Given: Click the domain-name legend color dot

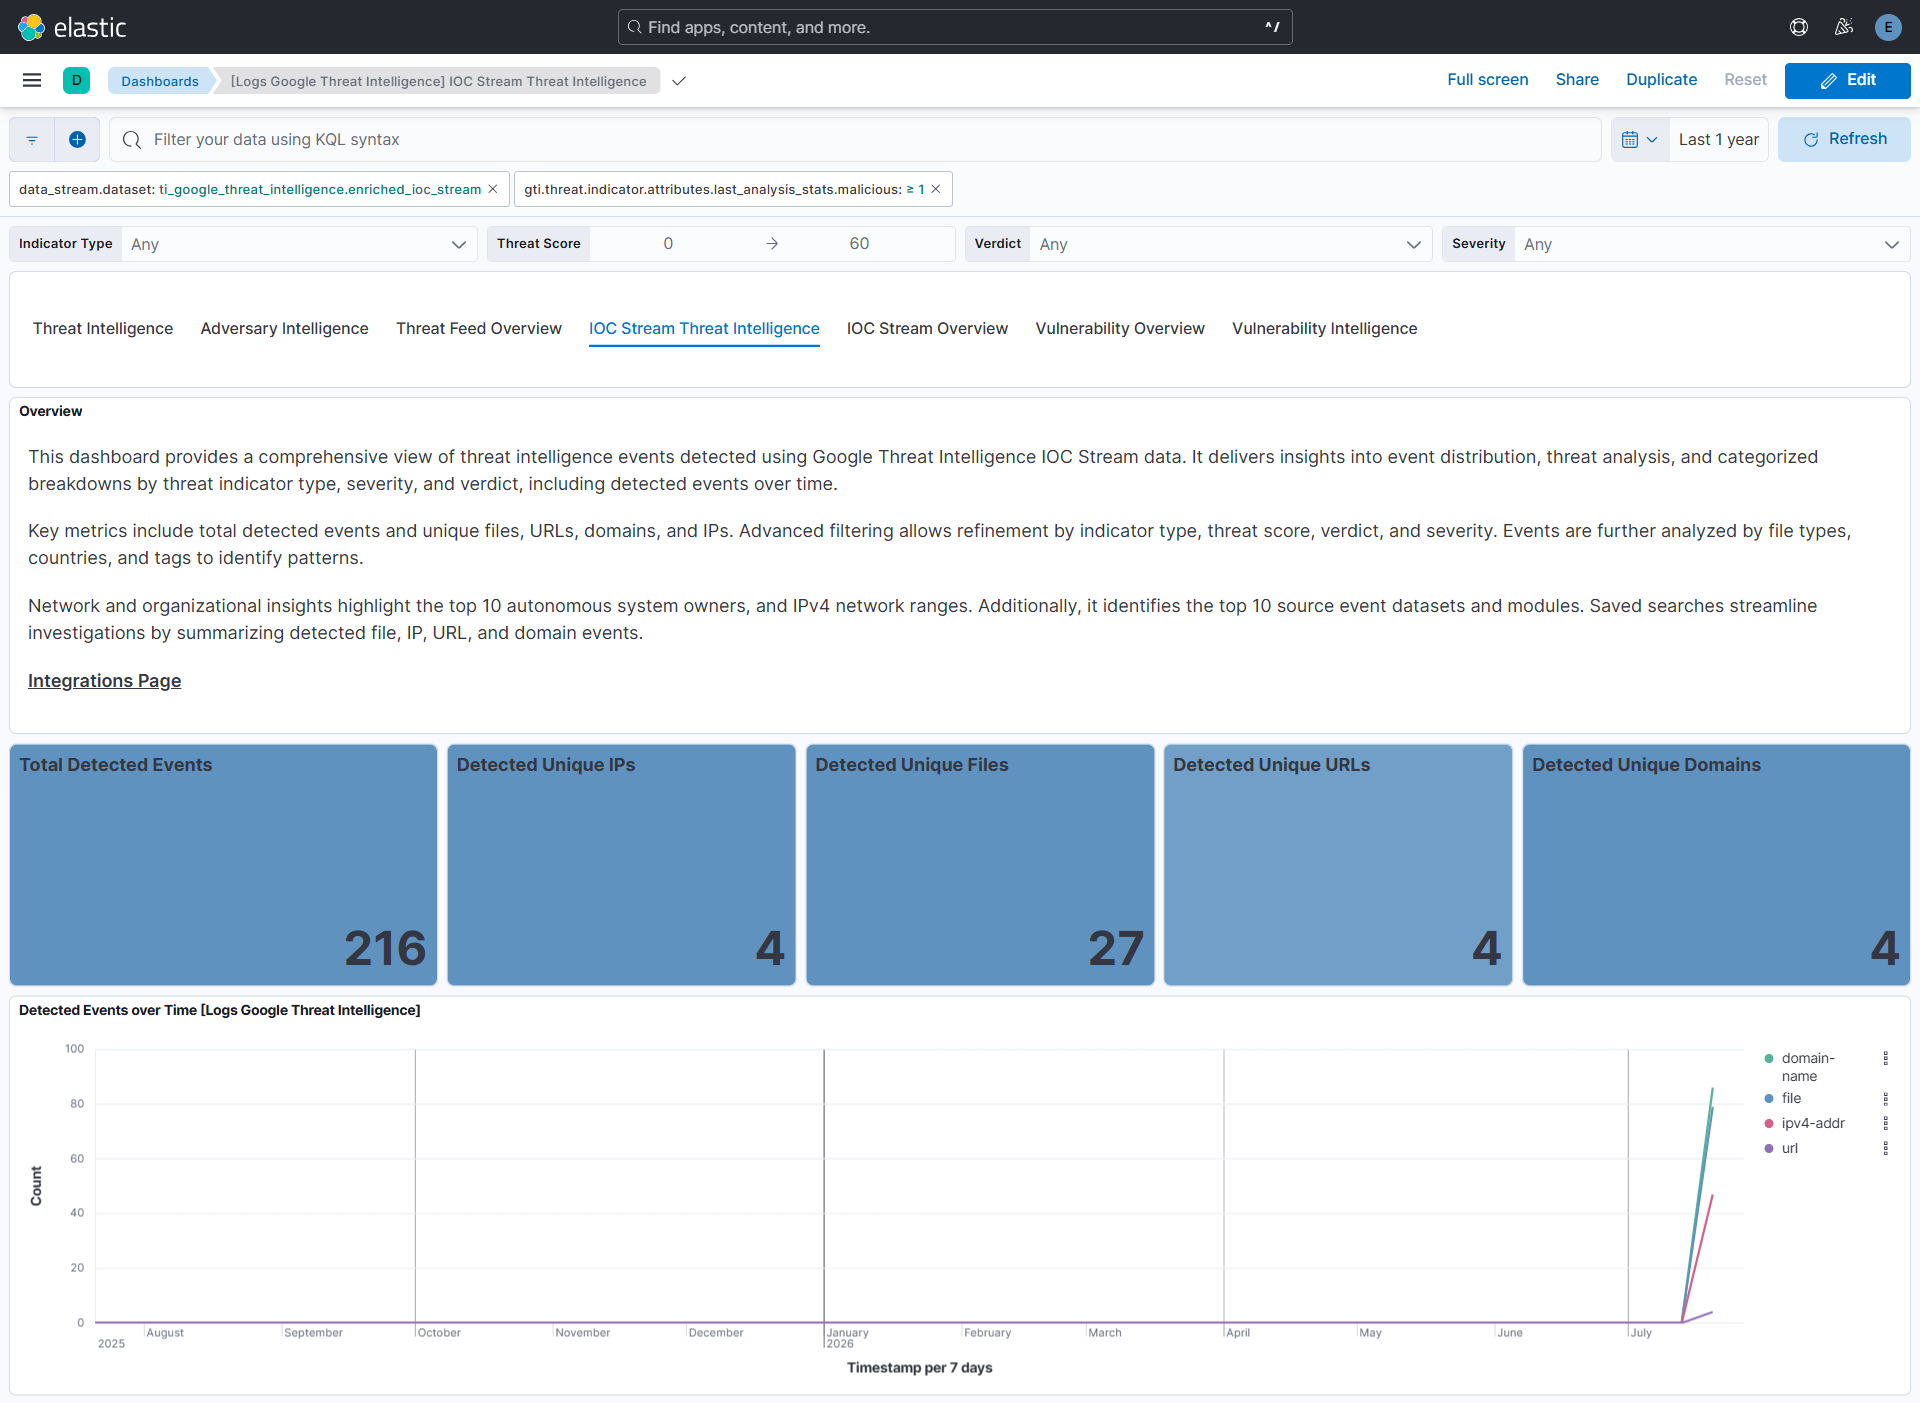Looking at the screenshot, I should pos(1769,1058).
